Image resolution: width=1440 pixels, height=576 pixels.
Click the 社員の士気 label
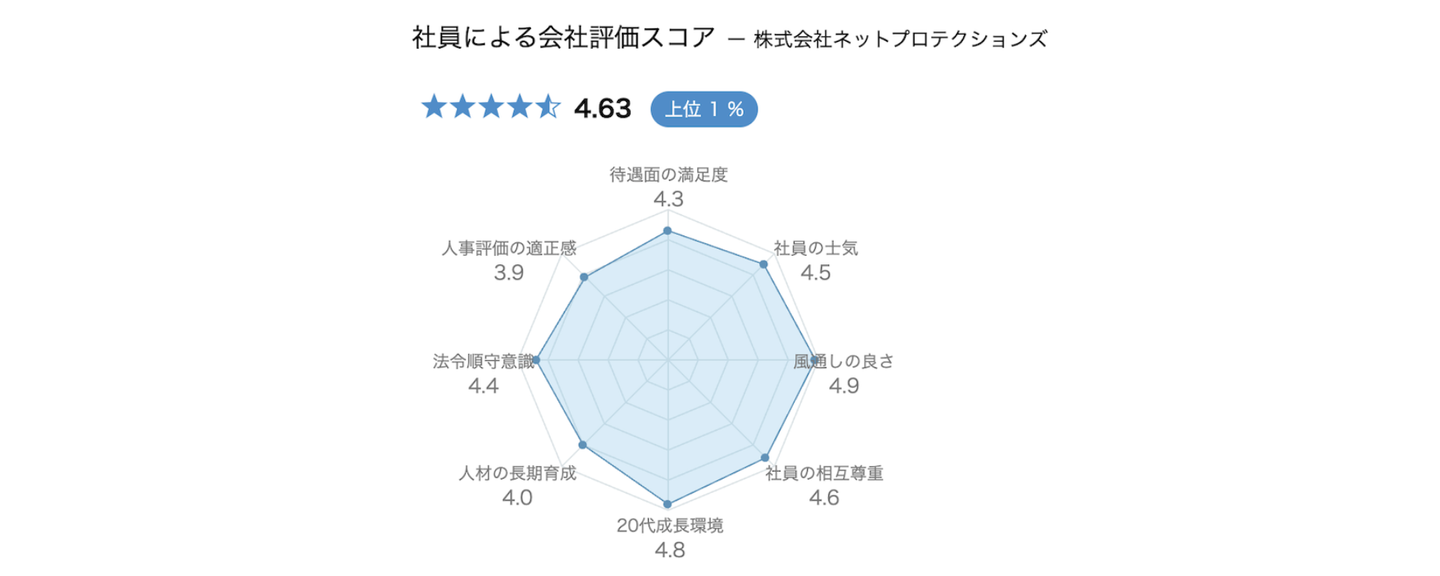pos(816,248)
